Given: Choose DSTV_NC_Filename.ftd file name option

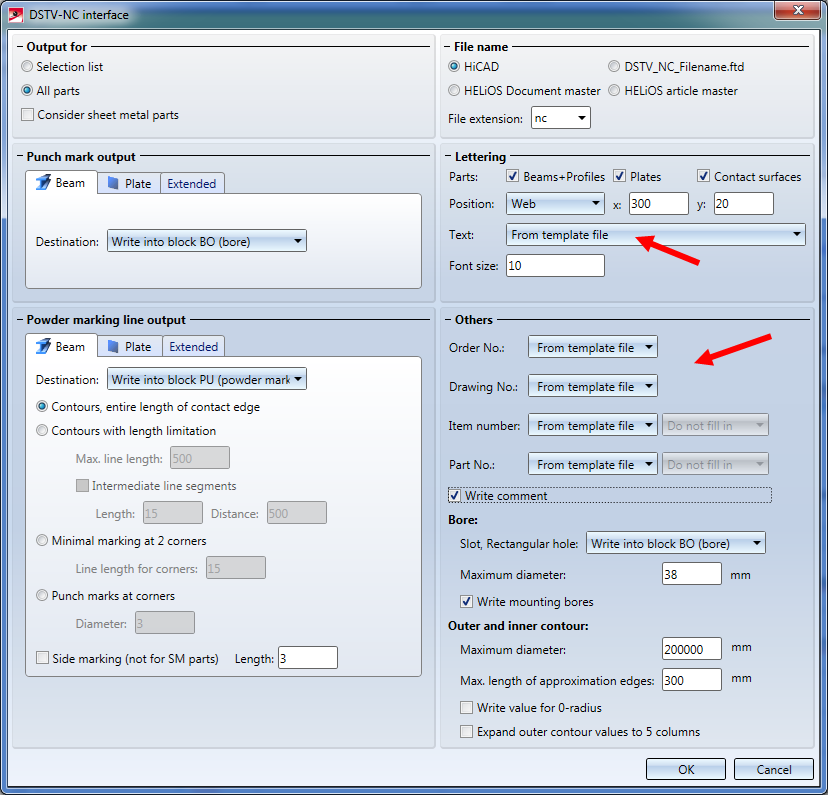Looking at the screenshot, I should pyautogui.click(x=614, y=67).
